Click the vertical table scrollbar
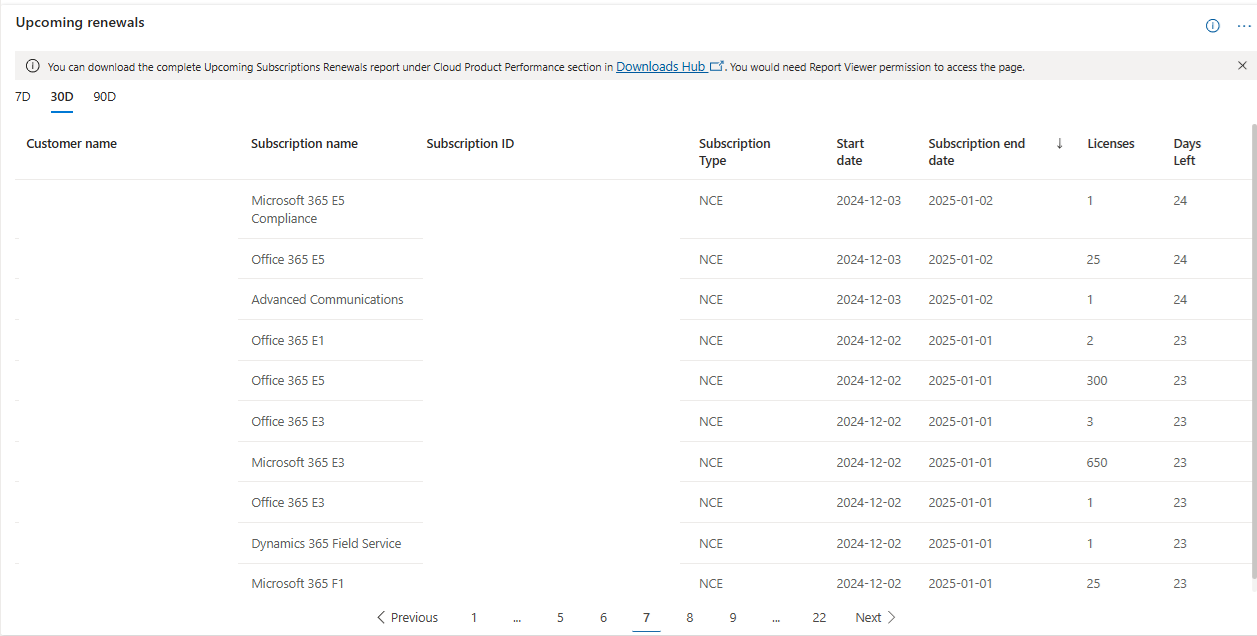The width and height of the screenshot is (1257, 636). (x=1254, y=350)
